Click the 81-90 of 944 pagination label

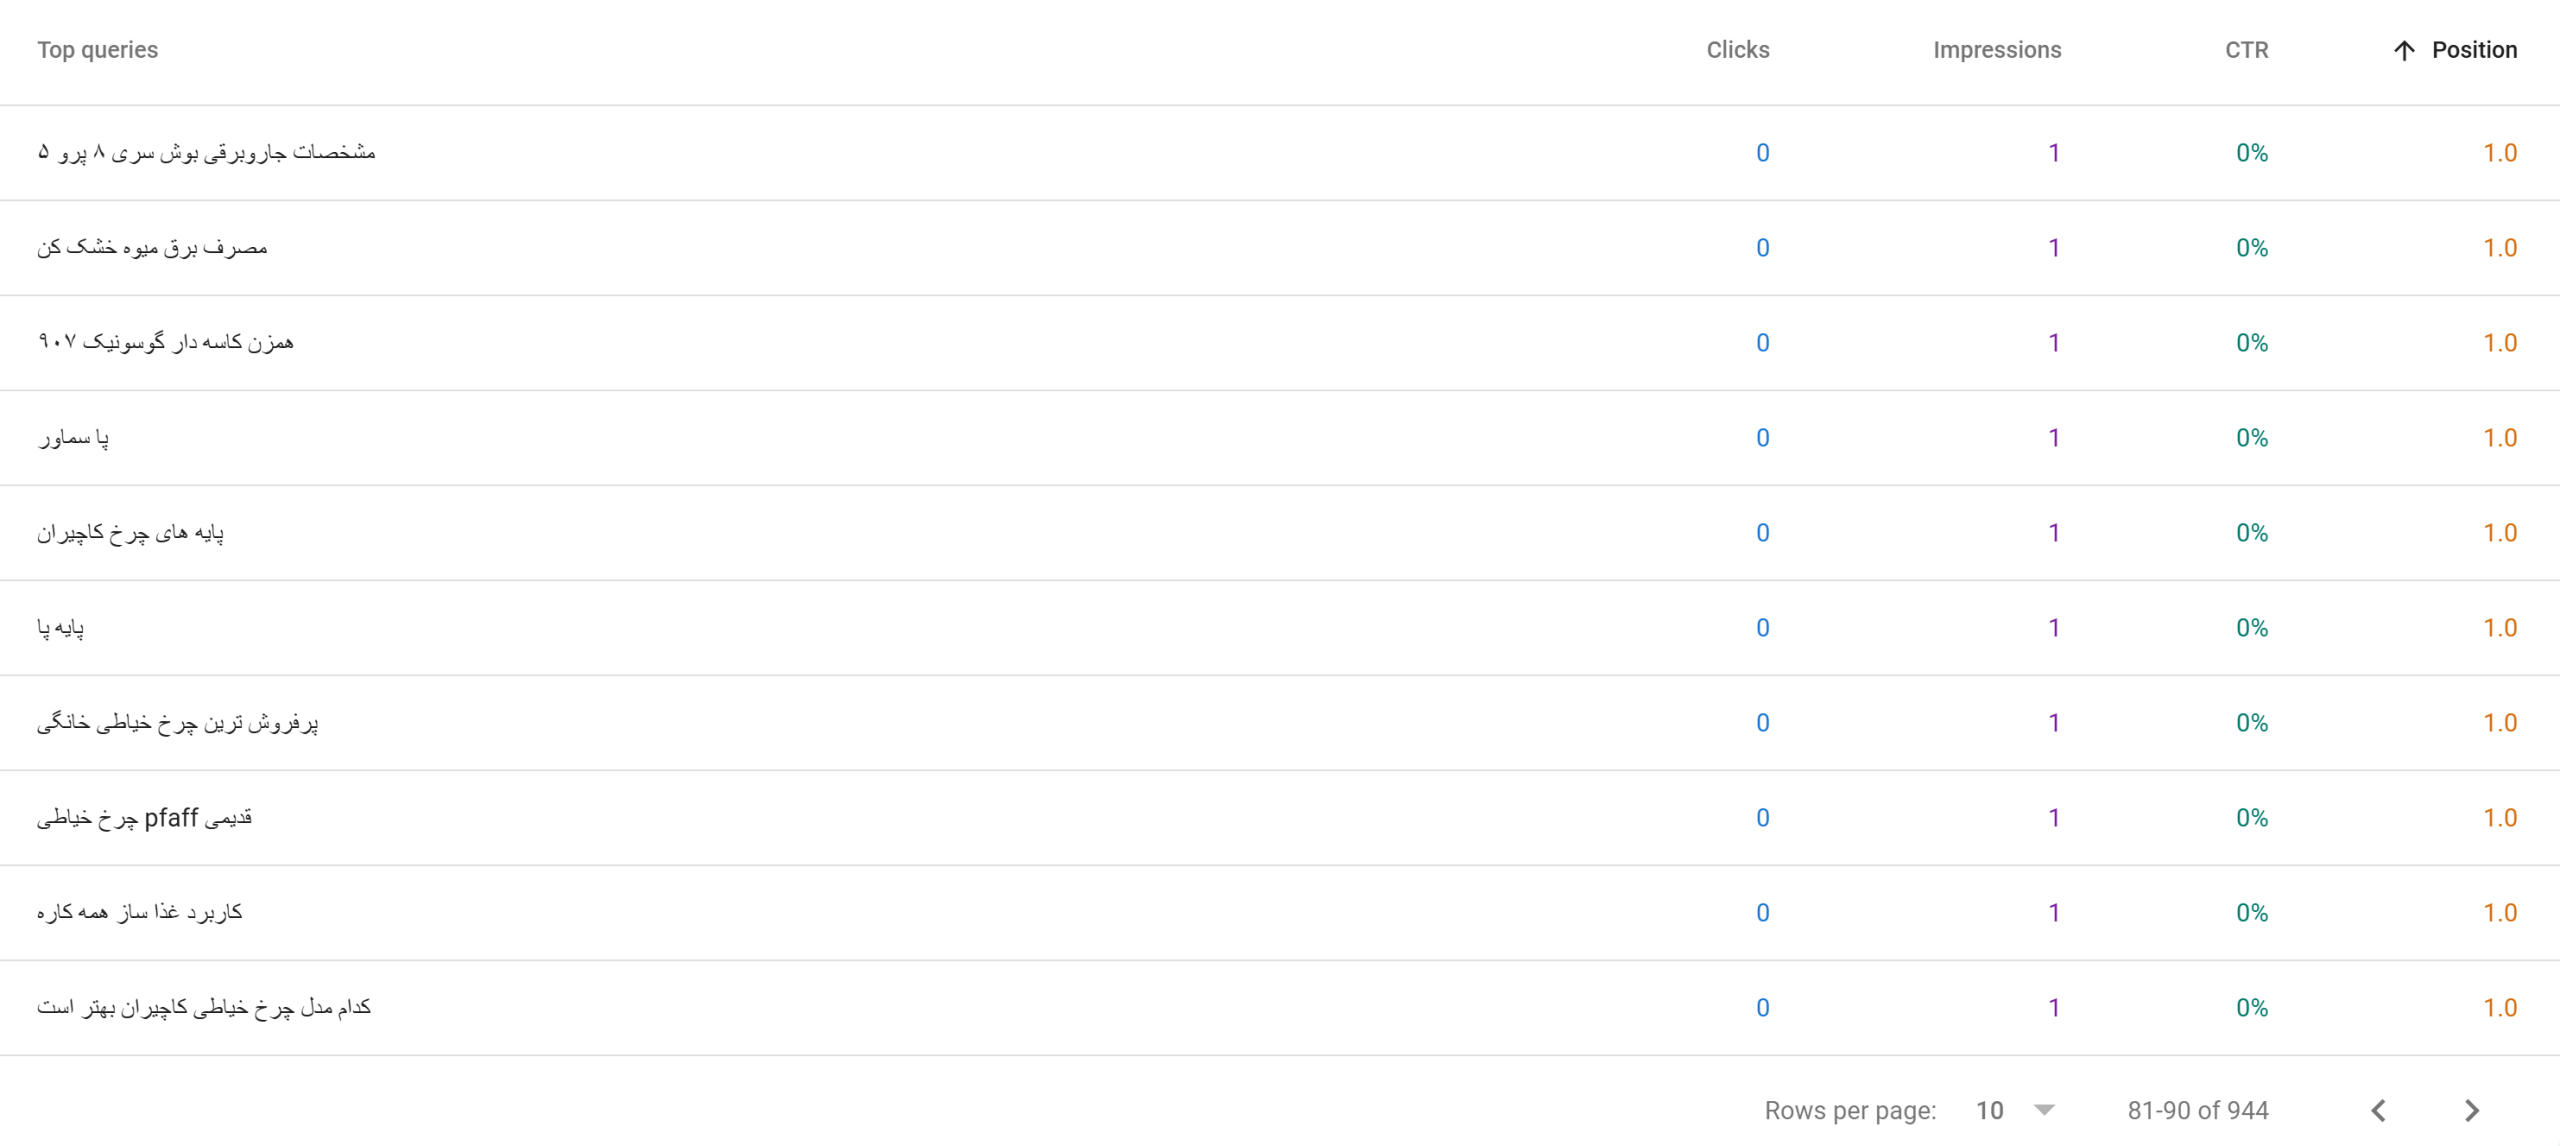(x=2197, y=1110)
